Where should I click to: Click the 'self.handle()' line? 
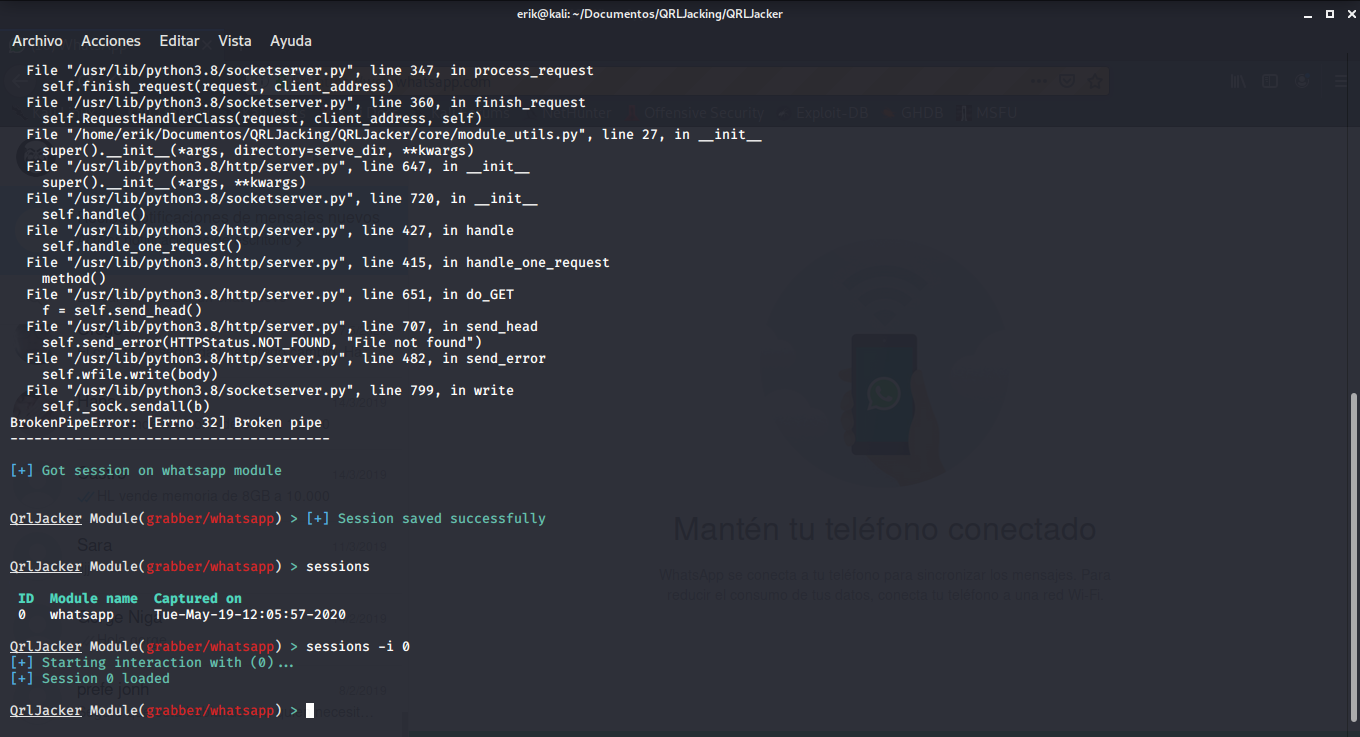pos(94,214)
